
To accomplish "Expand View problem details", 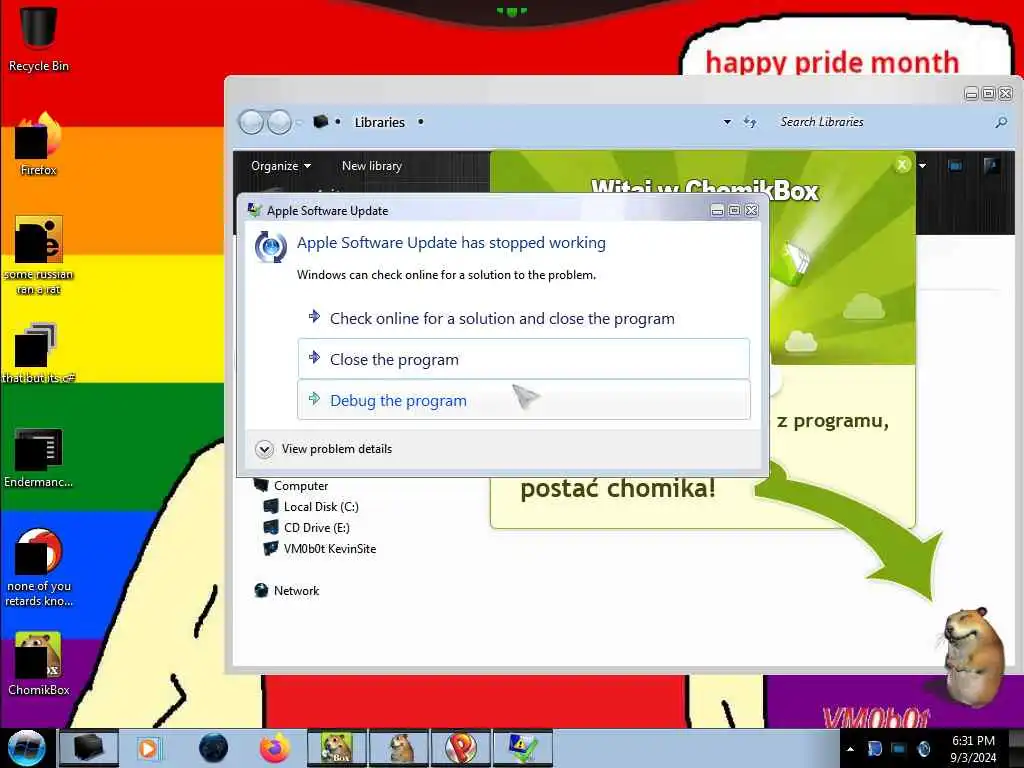I will [x=324, y=449].
